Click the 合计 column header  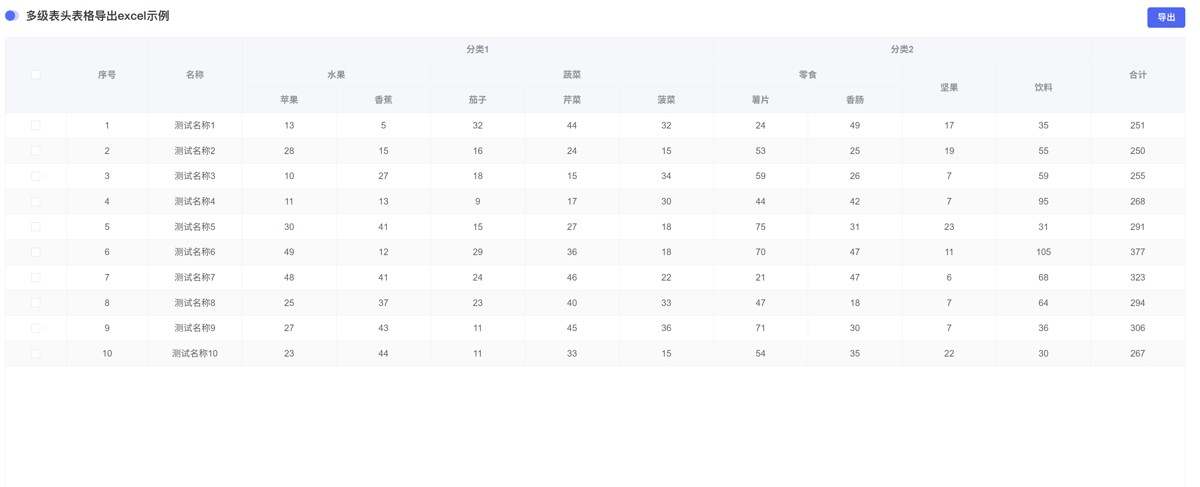click(1138, 75)
